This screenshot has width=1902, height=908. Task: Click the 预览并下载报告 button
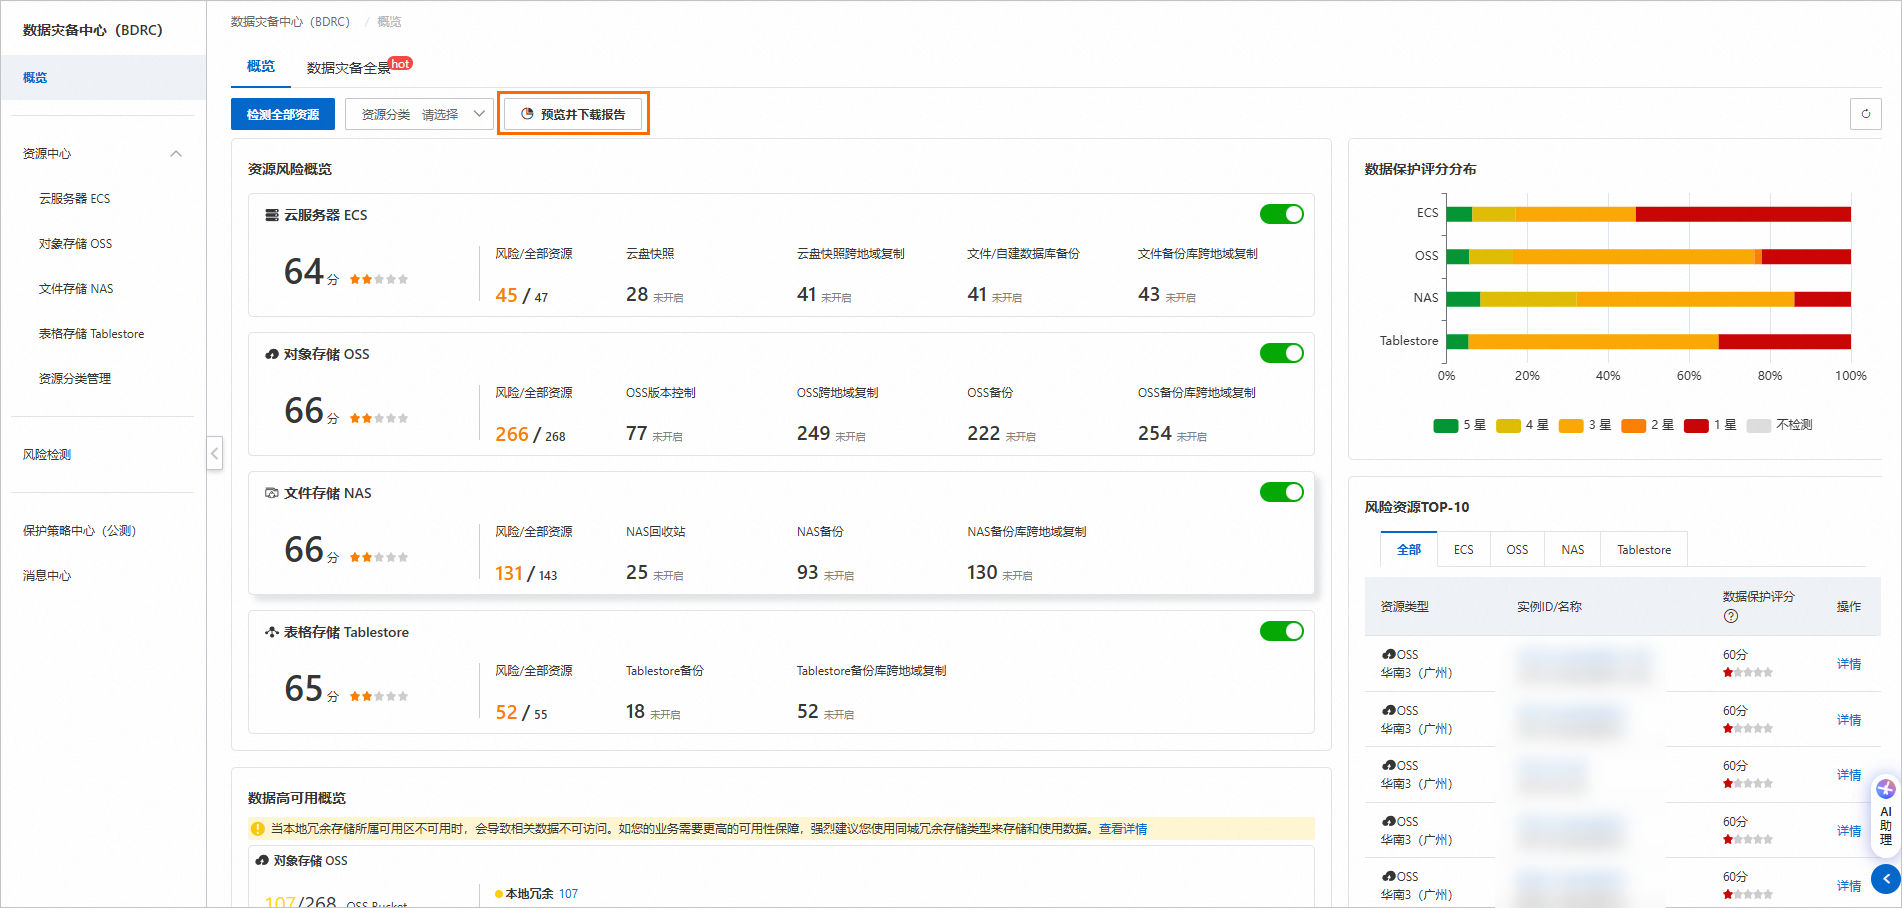click(573, 114)
